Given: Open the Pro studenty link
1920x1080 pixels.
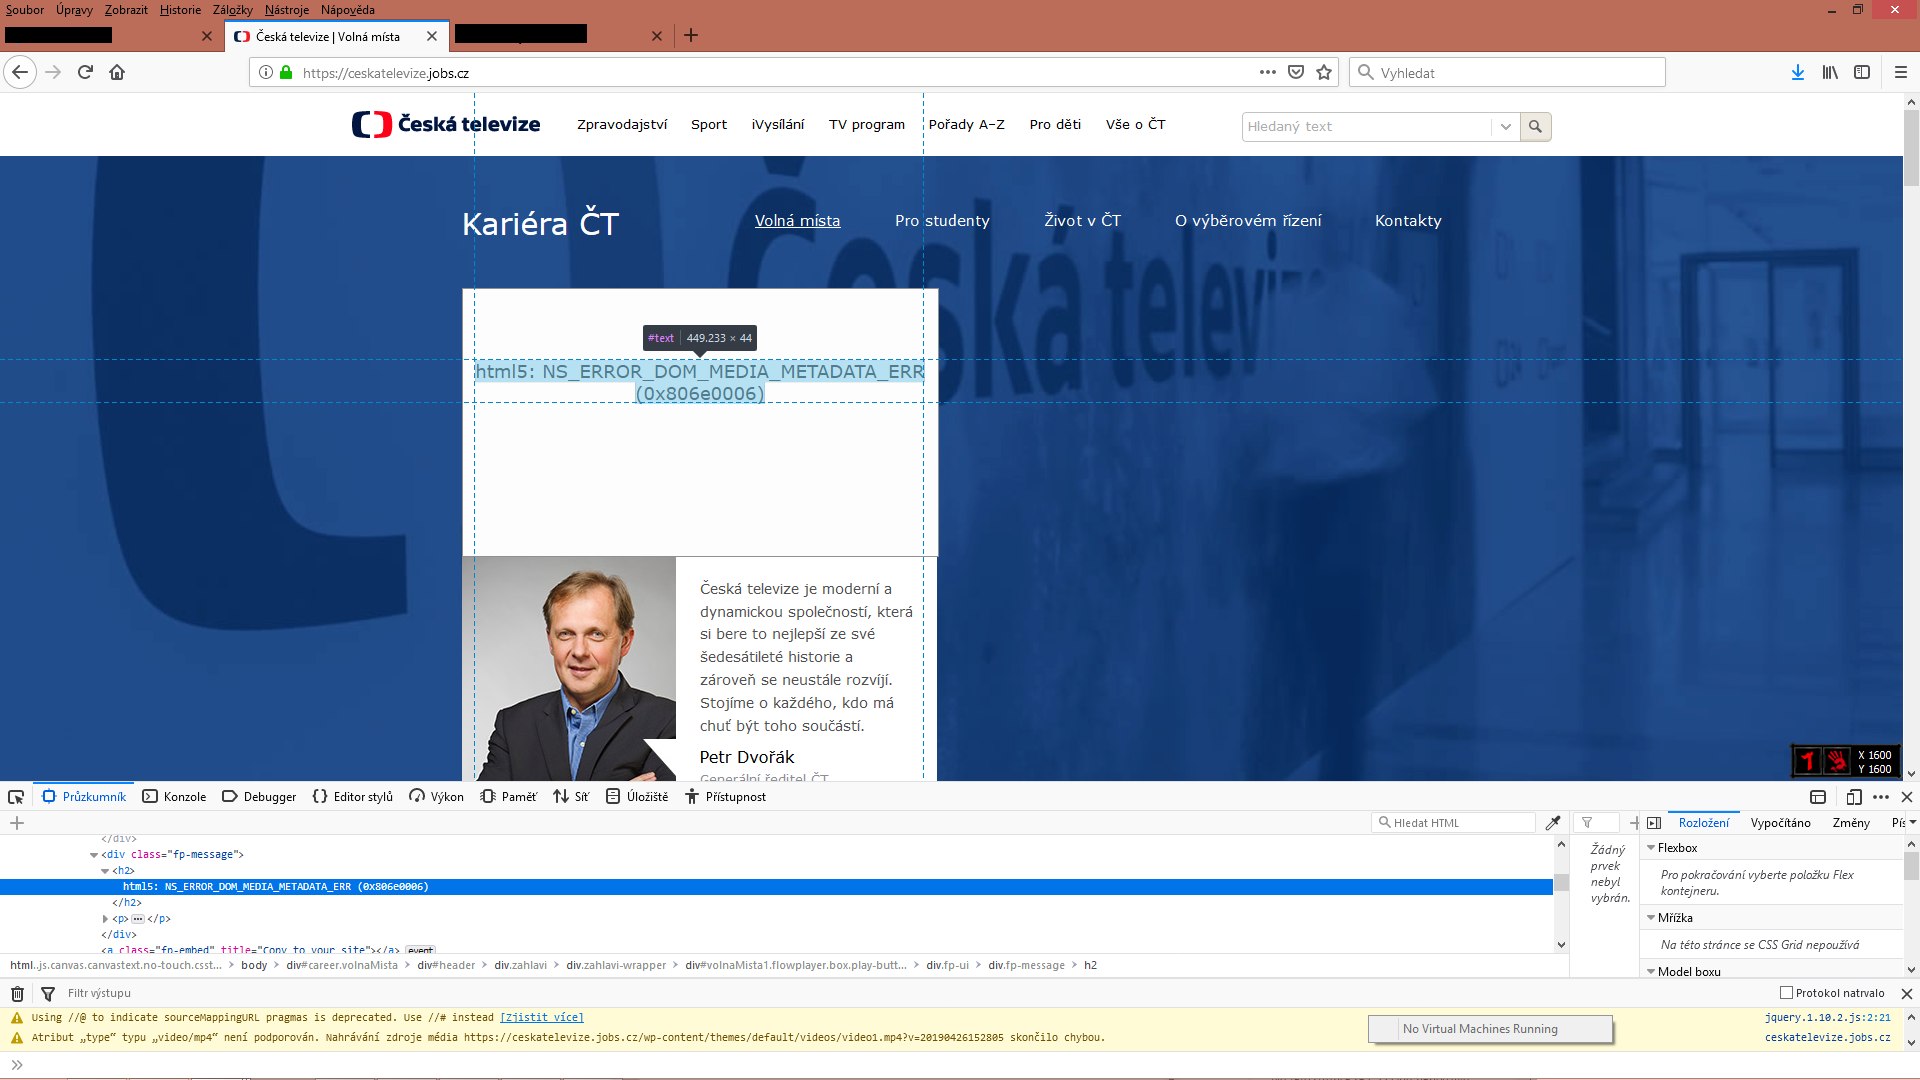Looking at the screenshot, I should (942, 221).
